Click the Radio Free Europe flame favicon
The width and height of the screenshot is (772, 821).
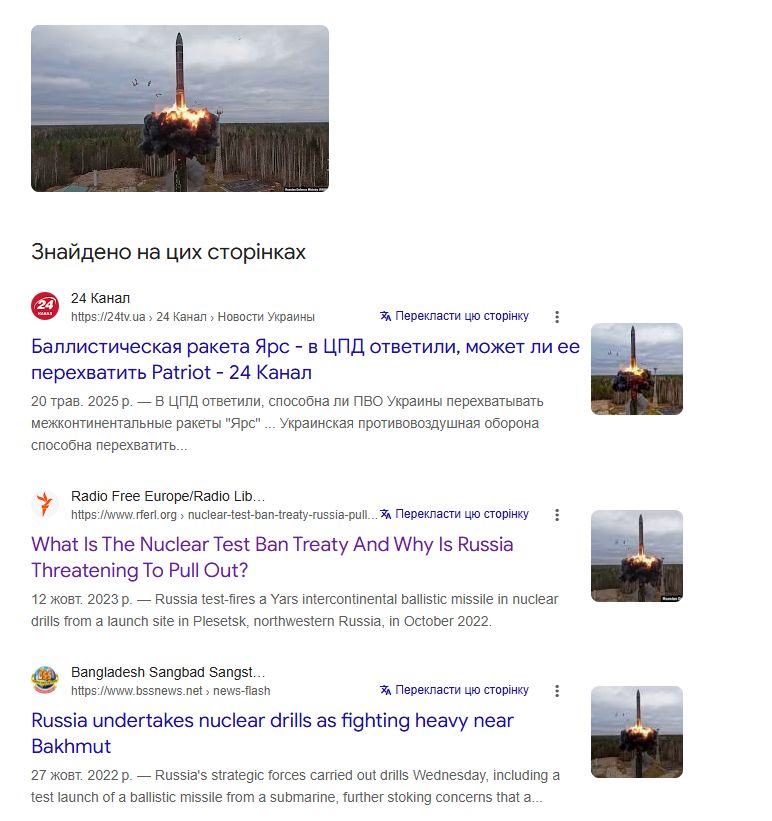click(45, 504)
